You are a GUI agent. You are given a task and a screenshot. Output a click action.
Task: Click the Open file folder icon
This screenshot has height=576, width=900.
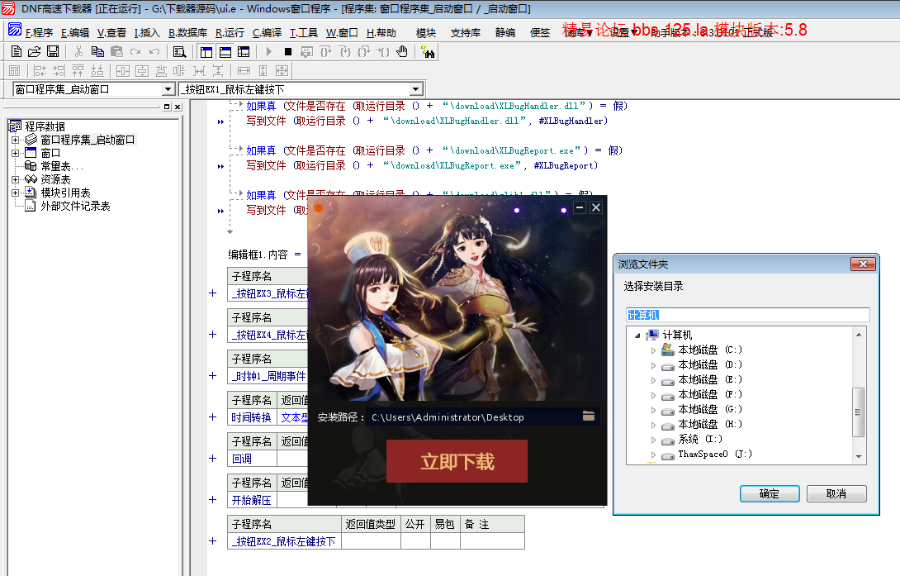tap(34, 52)
